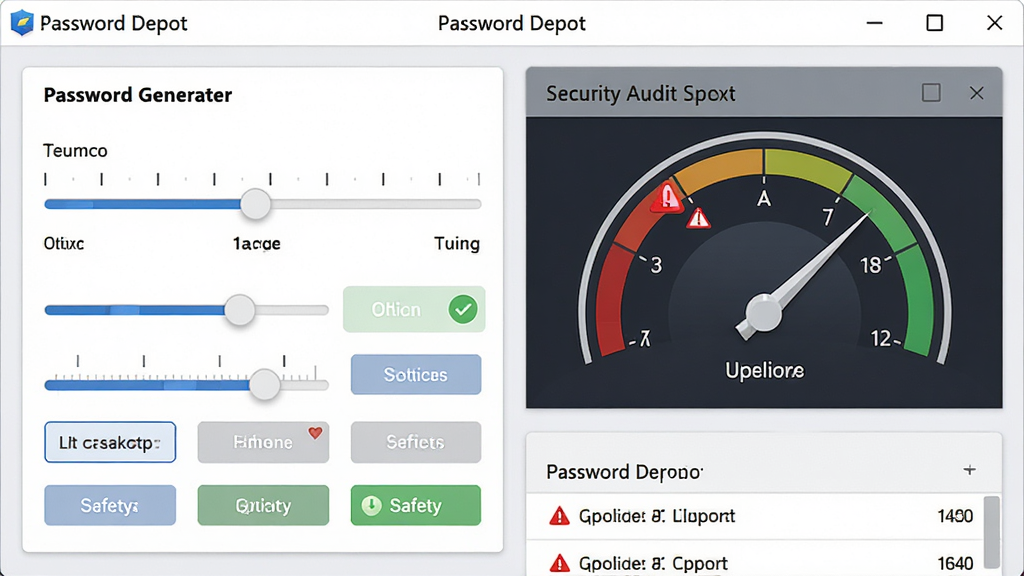
Task: Click the Password Depot shield app icon
Action: 22,24
